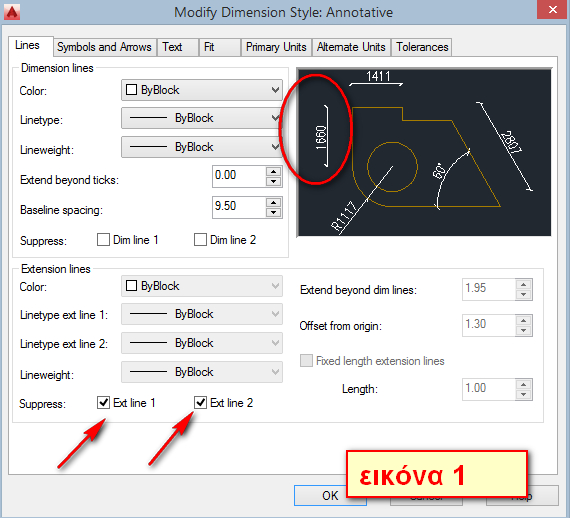The width and height of the screenshot is (570, 518).
Task: Switch to Symbols and Arrows tab
Action: pos(104,47)
